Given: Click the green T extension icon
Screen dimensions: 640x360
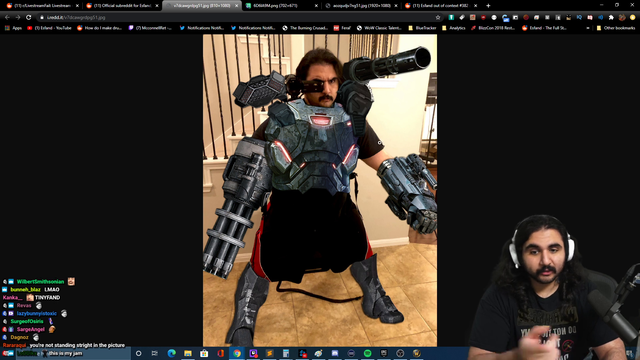Looking at the screenshot, I should [451, 18].
